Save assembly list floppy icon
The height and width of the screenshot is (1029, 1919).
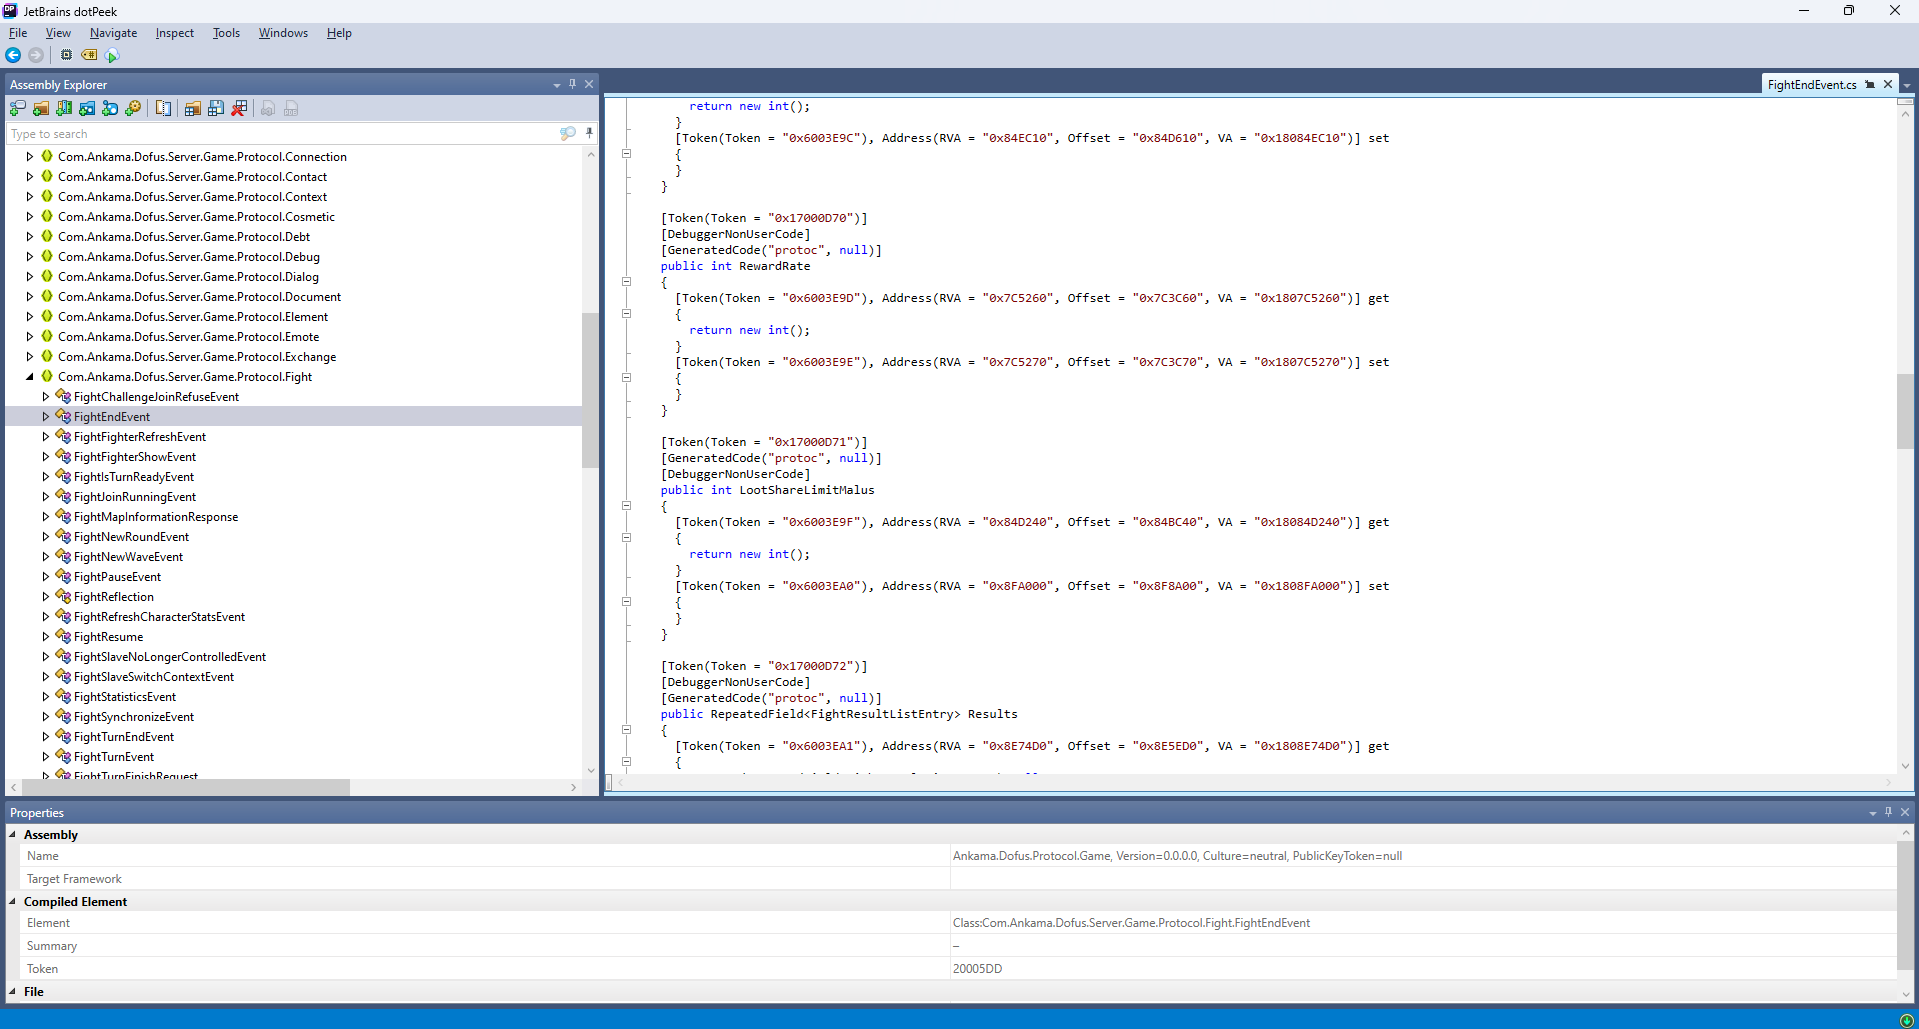[216, 108]
